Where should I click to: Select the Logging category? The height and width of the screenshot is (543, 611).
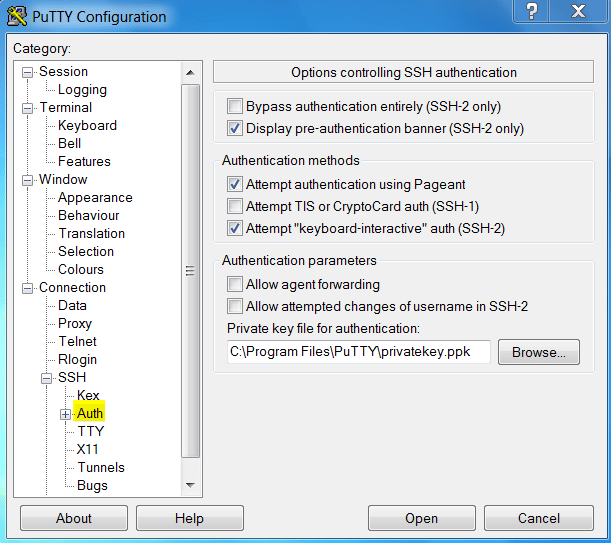pos(82,90)
